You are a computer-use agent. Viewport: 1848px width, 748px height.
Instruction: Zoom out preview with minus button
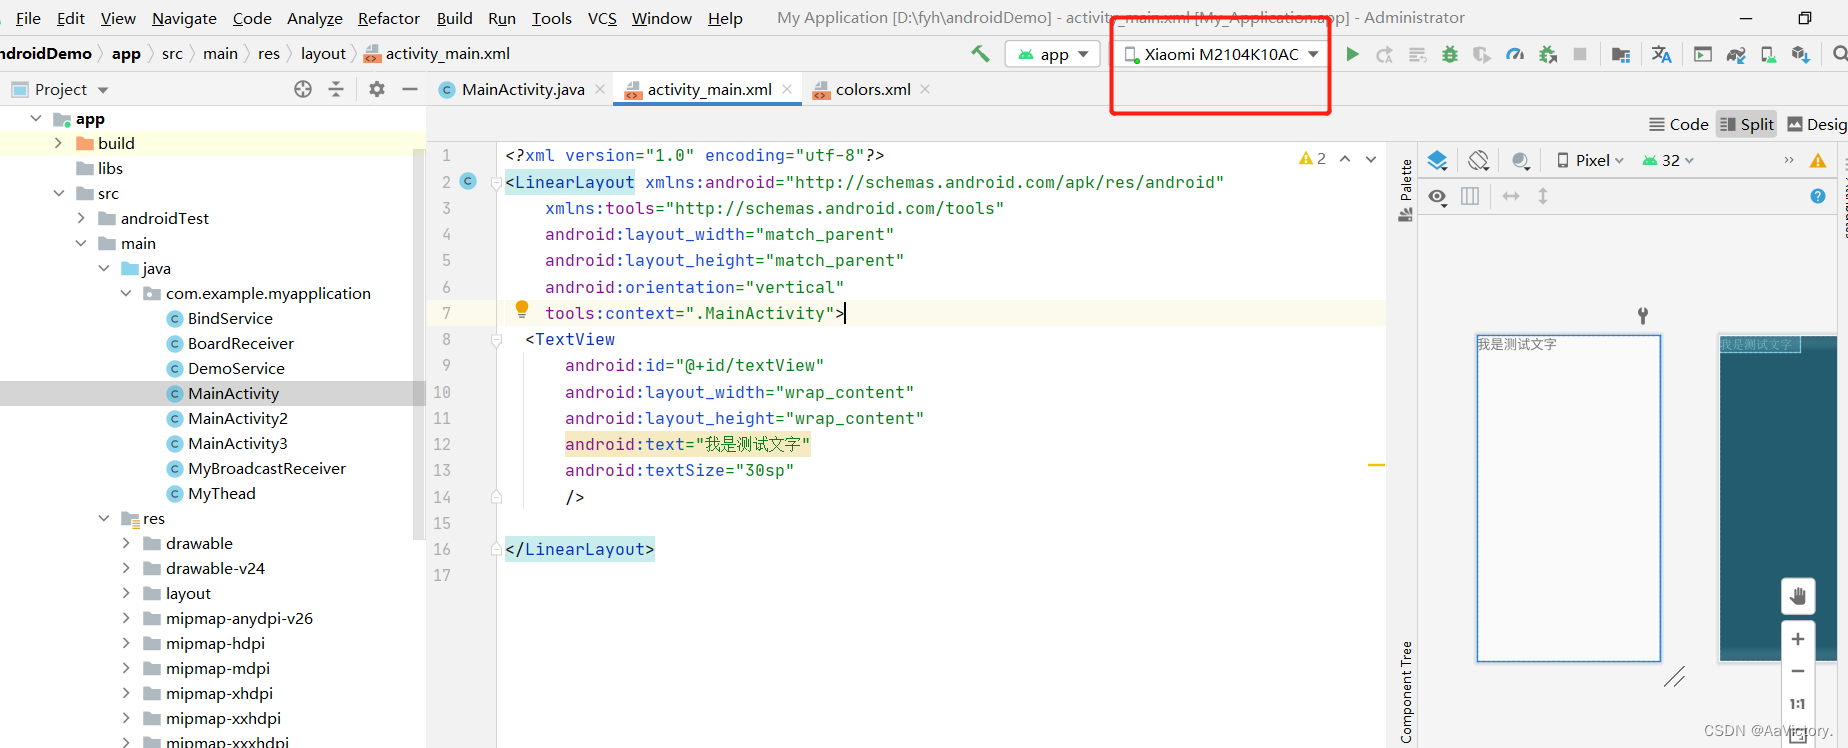pyautogui.click(x=1798, y=671)
